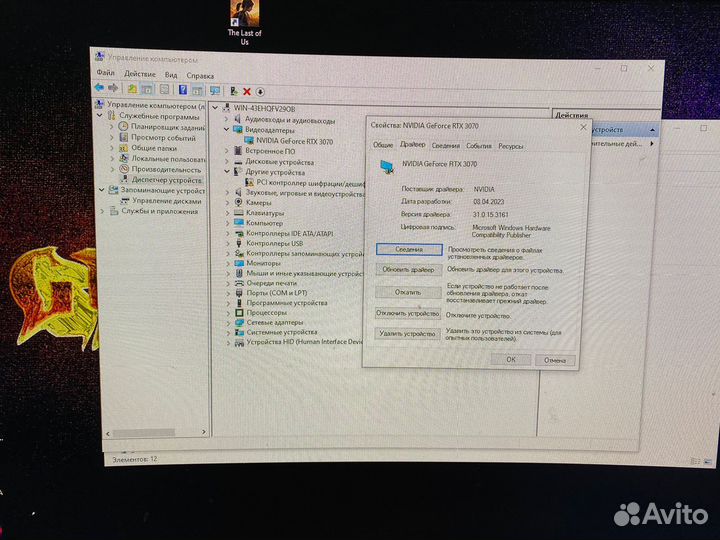This screenshot has width=720, height=540.
Task: Click the display adapter icon in the properties dialog
Action: click(x=387, y=167)
